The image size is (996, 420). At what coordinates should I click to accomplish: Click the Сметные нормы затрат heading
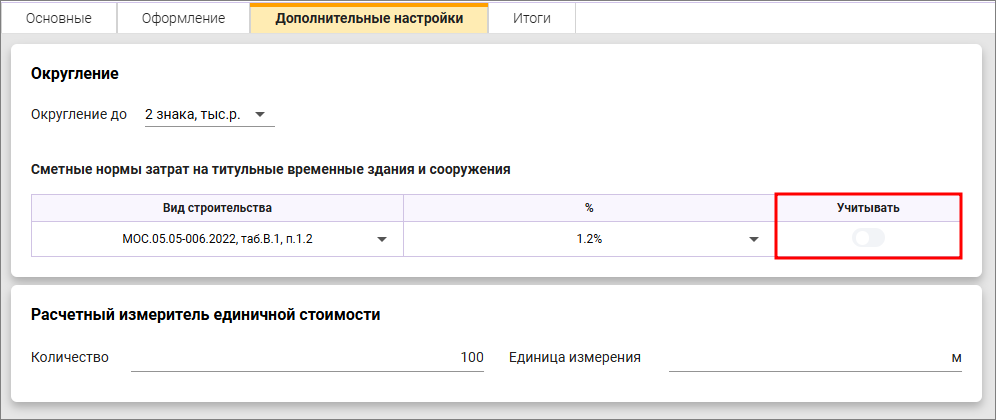(271, 169)
